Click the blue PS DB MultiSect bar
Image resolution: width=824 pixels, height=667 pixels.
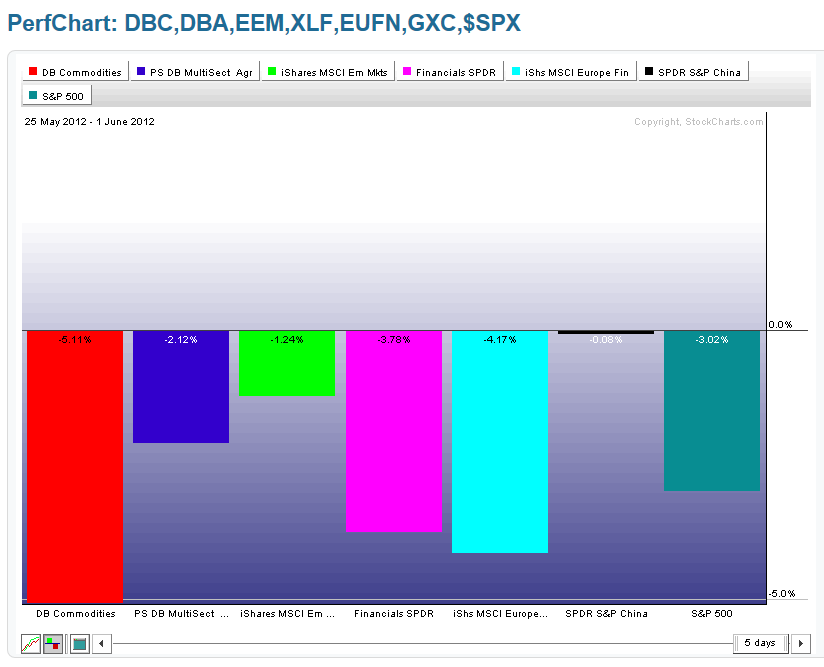[x=181, y=387]
